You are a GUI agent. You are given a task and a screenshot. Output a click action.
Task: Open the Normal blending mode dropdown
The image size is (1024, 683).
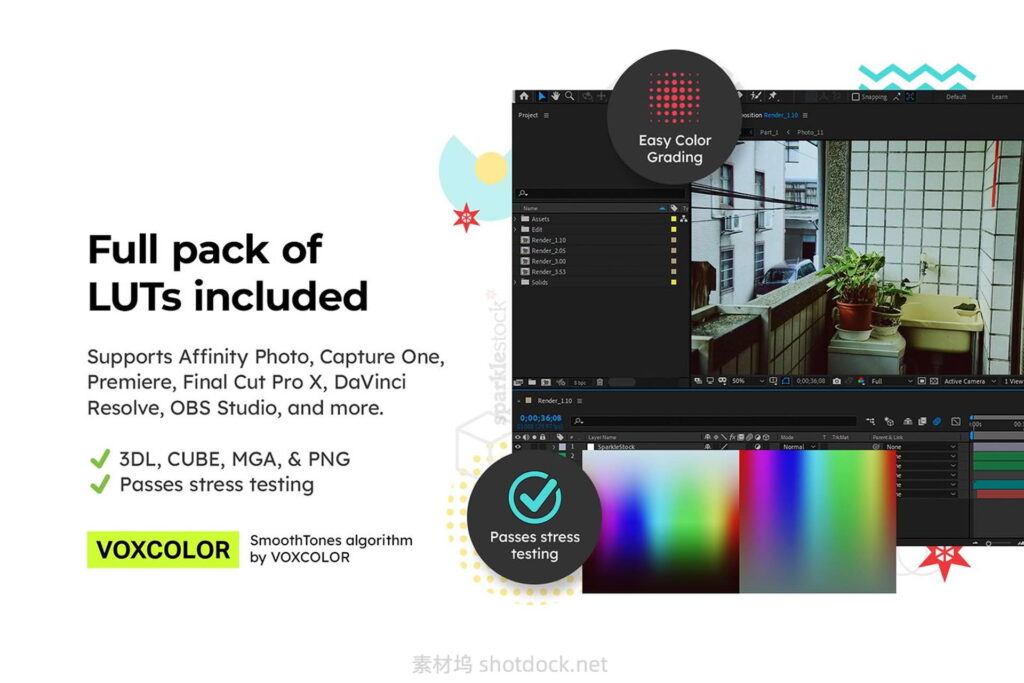click(x=799, y=447)
